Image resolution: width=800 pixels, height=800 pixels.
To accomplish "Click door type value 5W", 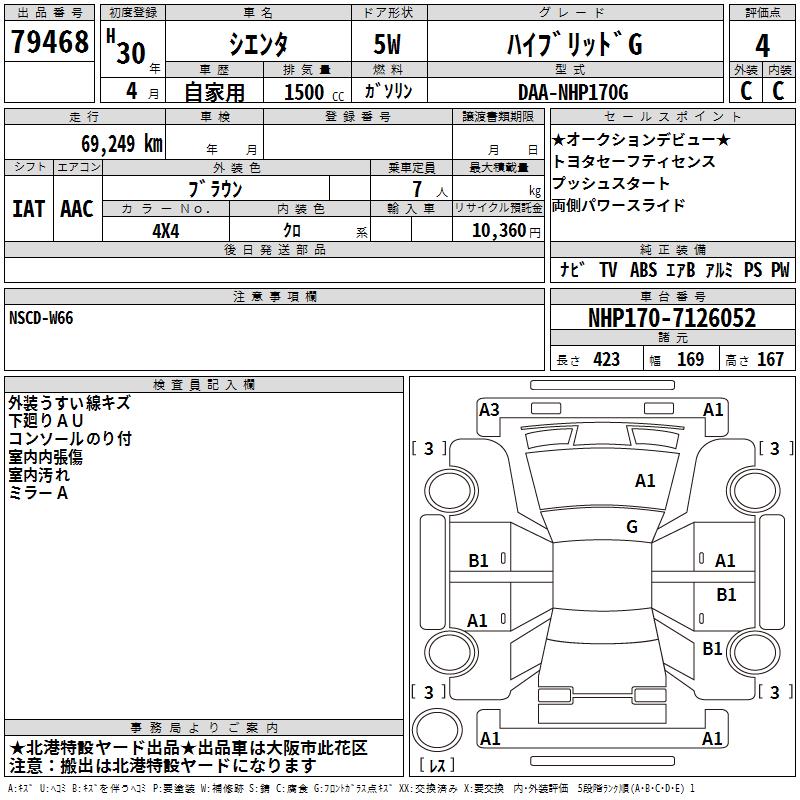I will (x=387, y=44).
